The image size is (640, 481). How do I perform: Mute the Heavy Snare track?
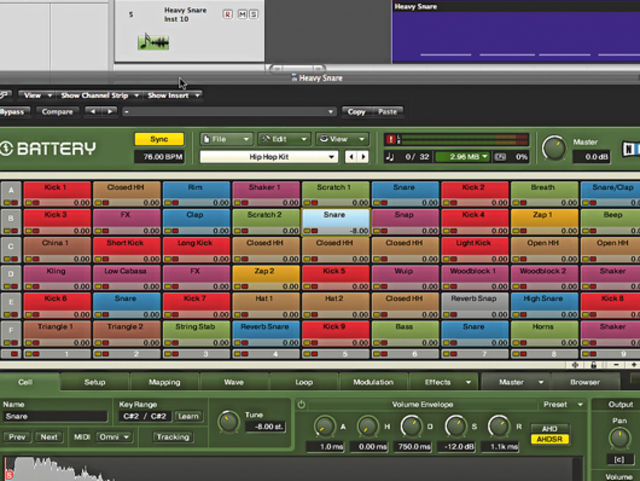(242, 14)
